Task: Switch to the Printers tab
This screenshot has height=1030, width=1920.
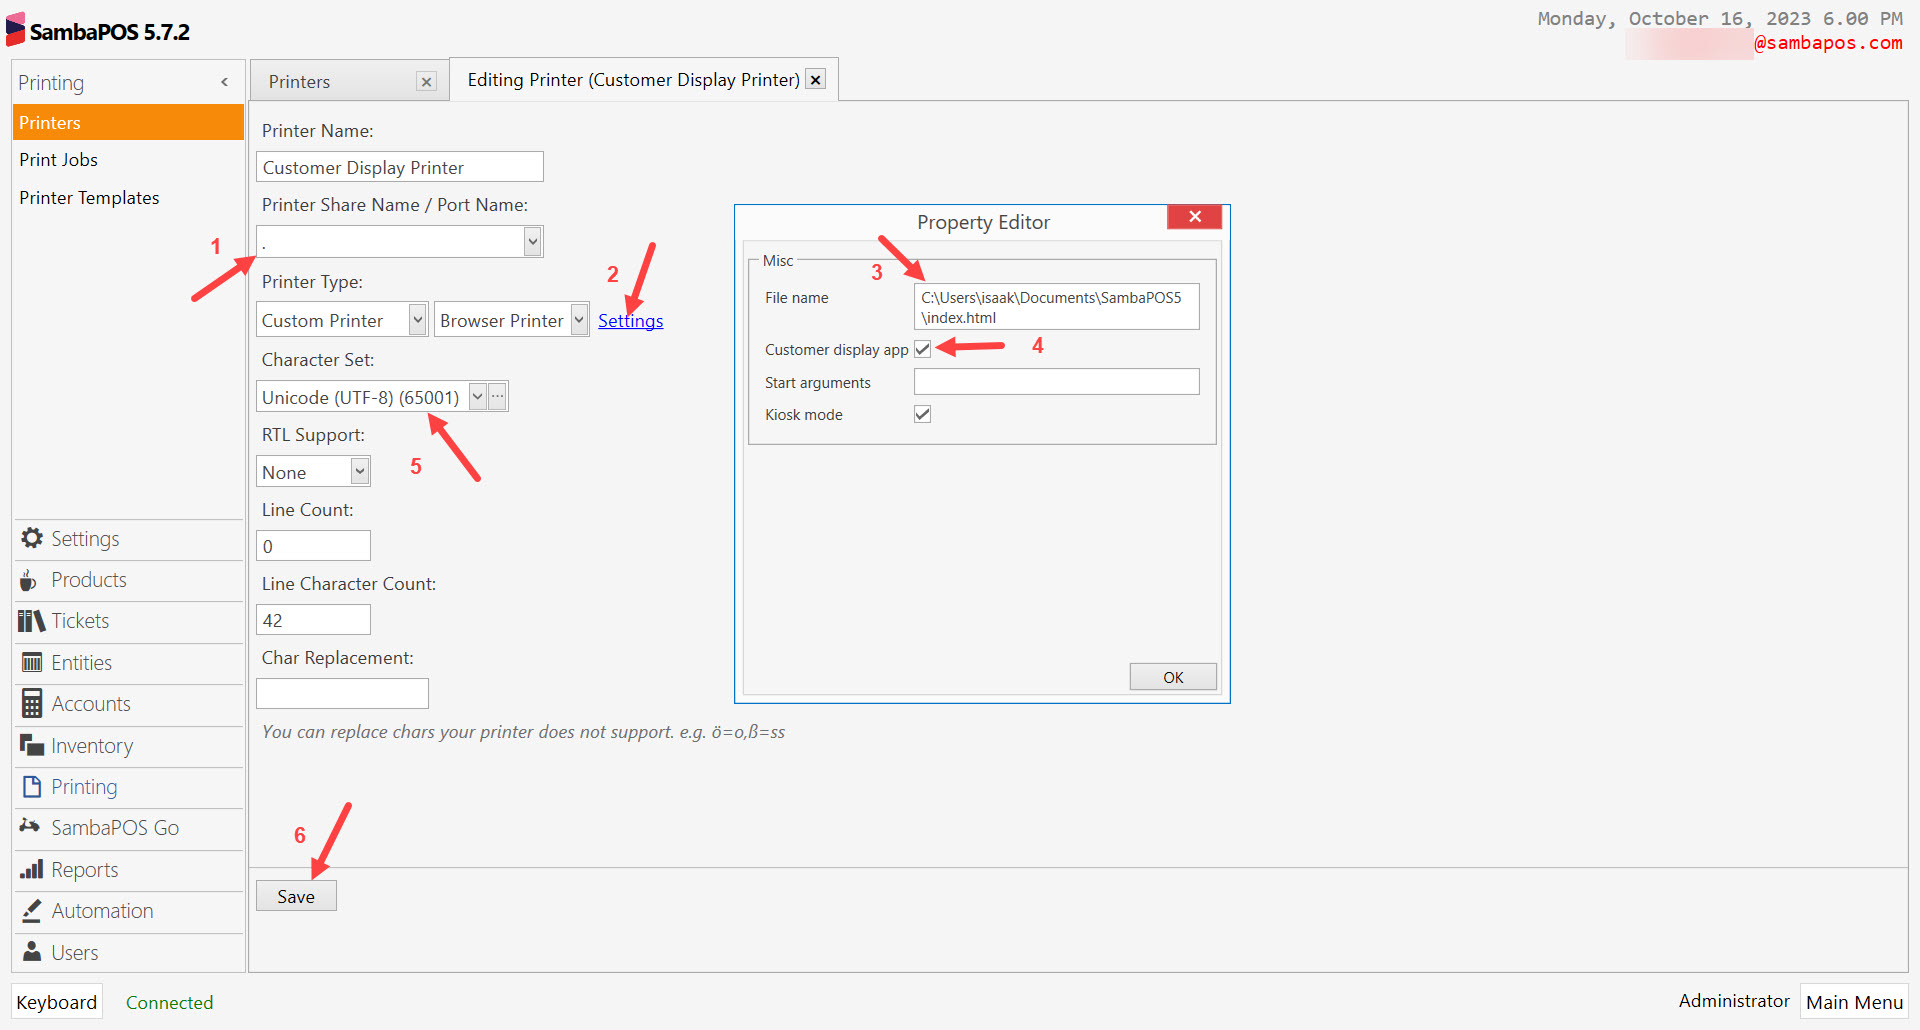Action: pyautogui.click(x=298, y=81)
